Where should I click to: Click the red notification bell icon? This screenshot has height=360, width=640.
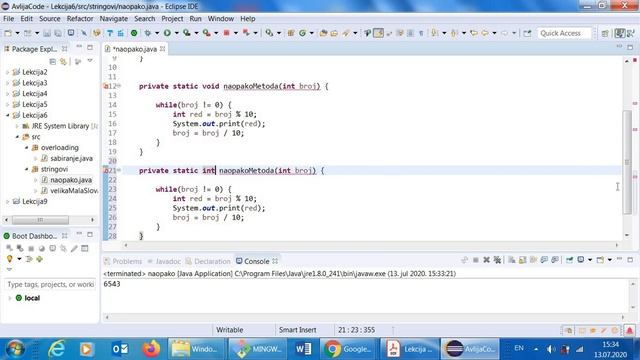click(629, 330)
